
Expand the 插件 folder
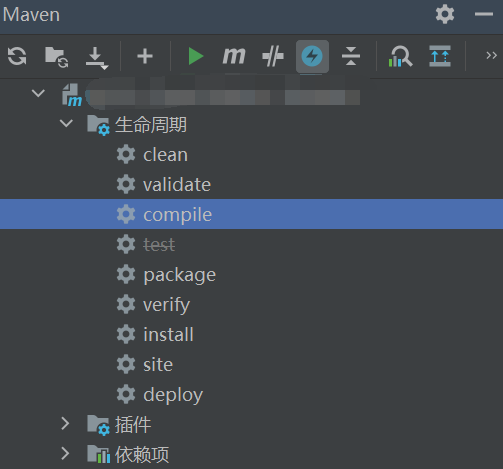65,424
